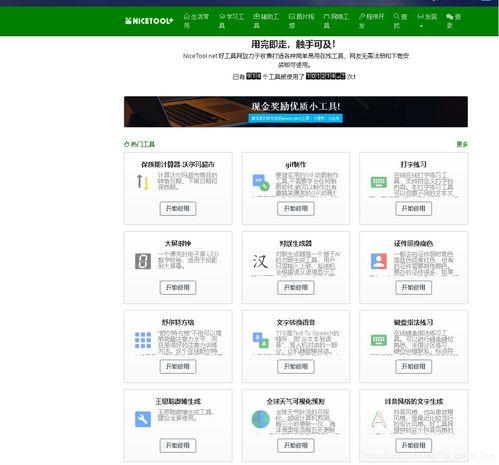Screen dimensions: 499x465
Task: Start using the 大屏时钟 tool
Action: [x=178, y=287]
